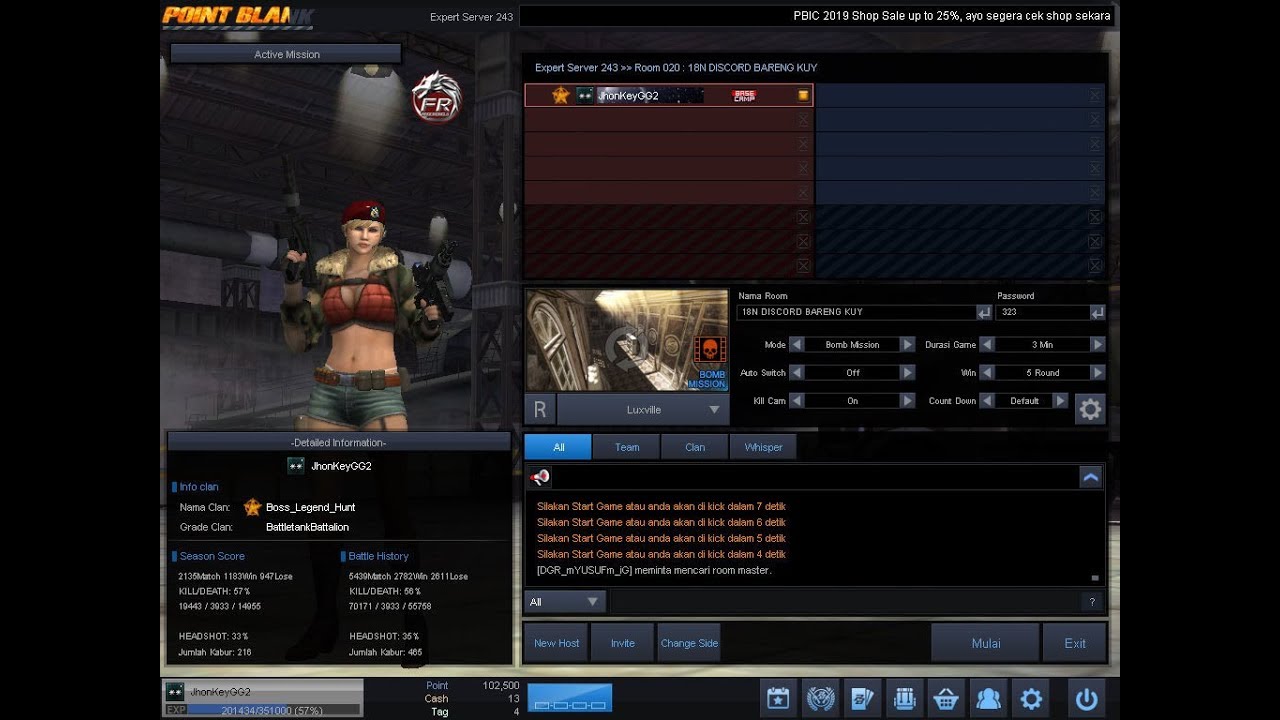Open the inventory backpack icon
This screenshot has height=720, width=1280.
coord(905,698)
